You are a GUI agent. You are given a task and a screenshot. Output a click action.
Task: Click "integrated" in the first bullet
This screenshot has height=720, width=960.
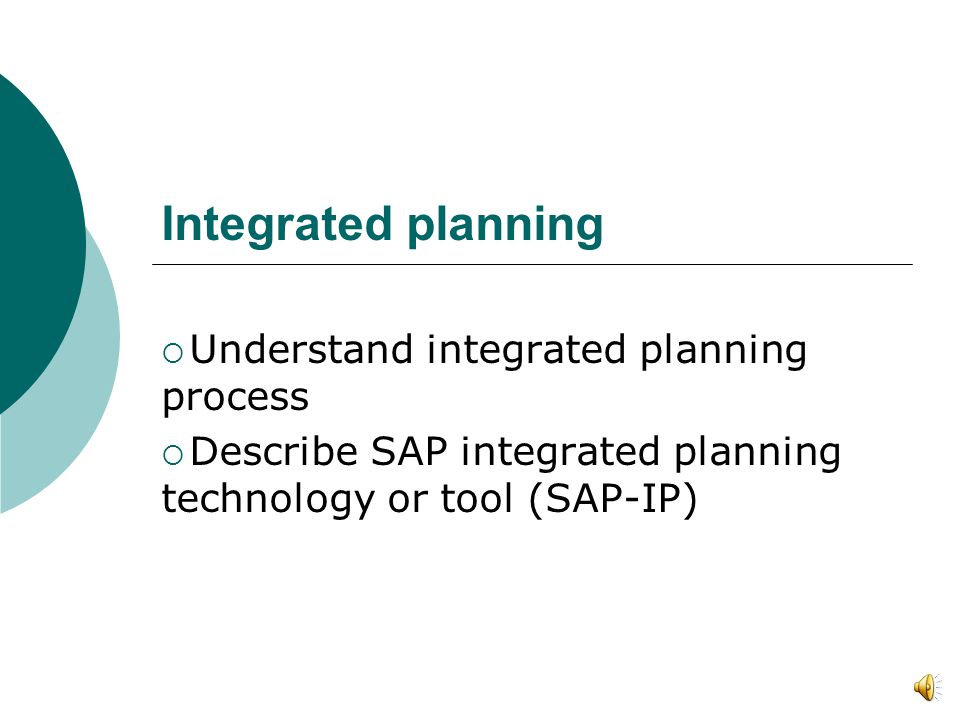coord(526,351)
